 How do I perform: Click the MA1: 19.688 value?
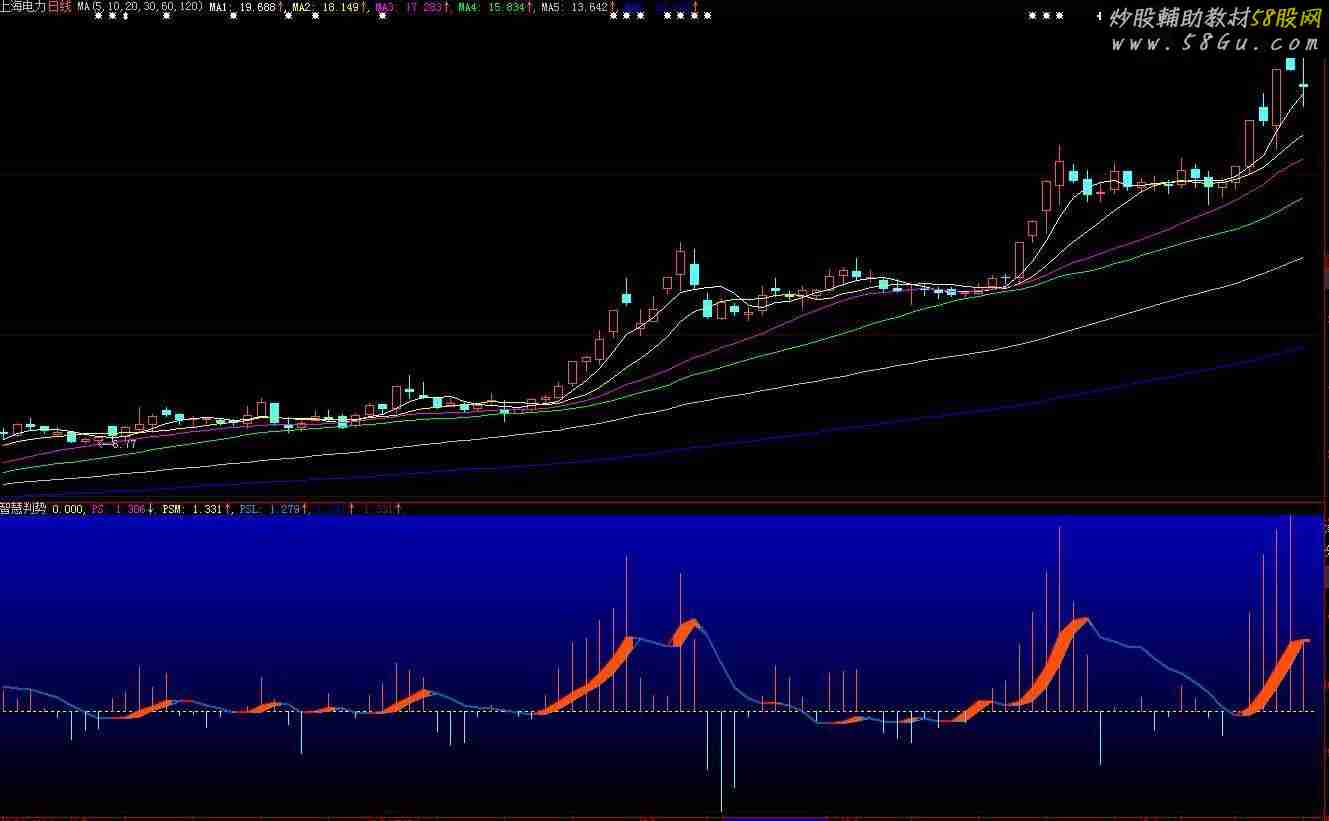coord(243,7)
